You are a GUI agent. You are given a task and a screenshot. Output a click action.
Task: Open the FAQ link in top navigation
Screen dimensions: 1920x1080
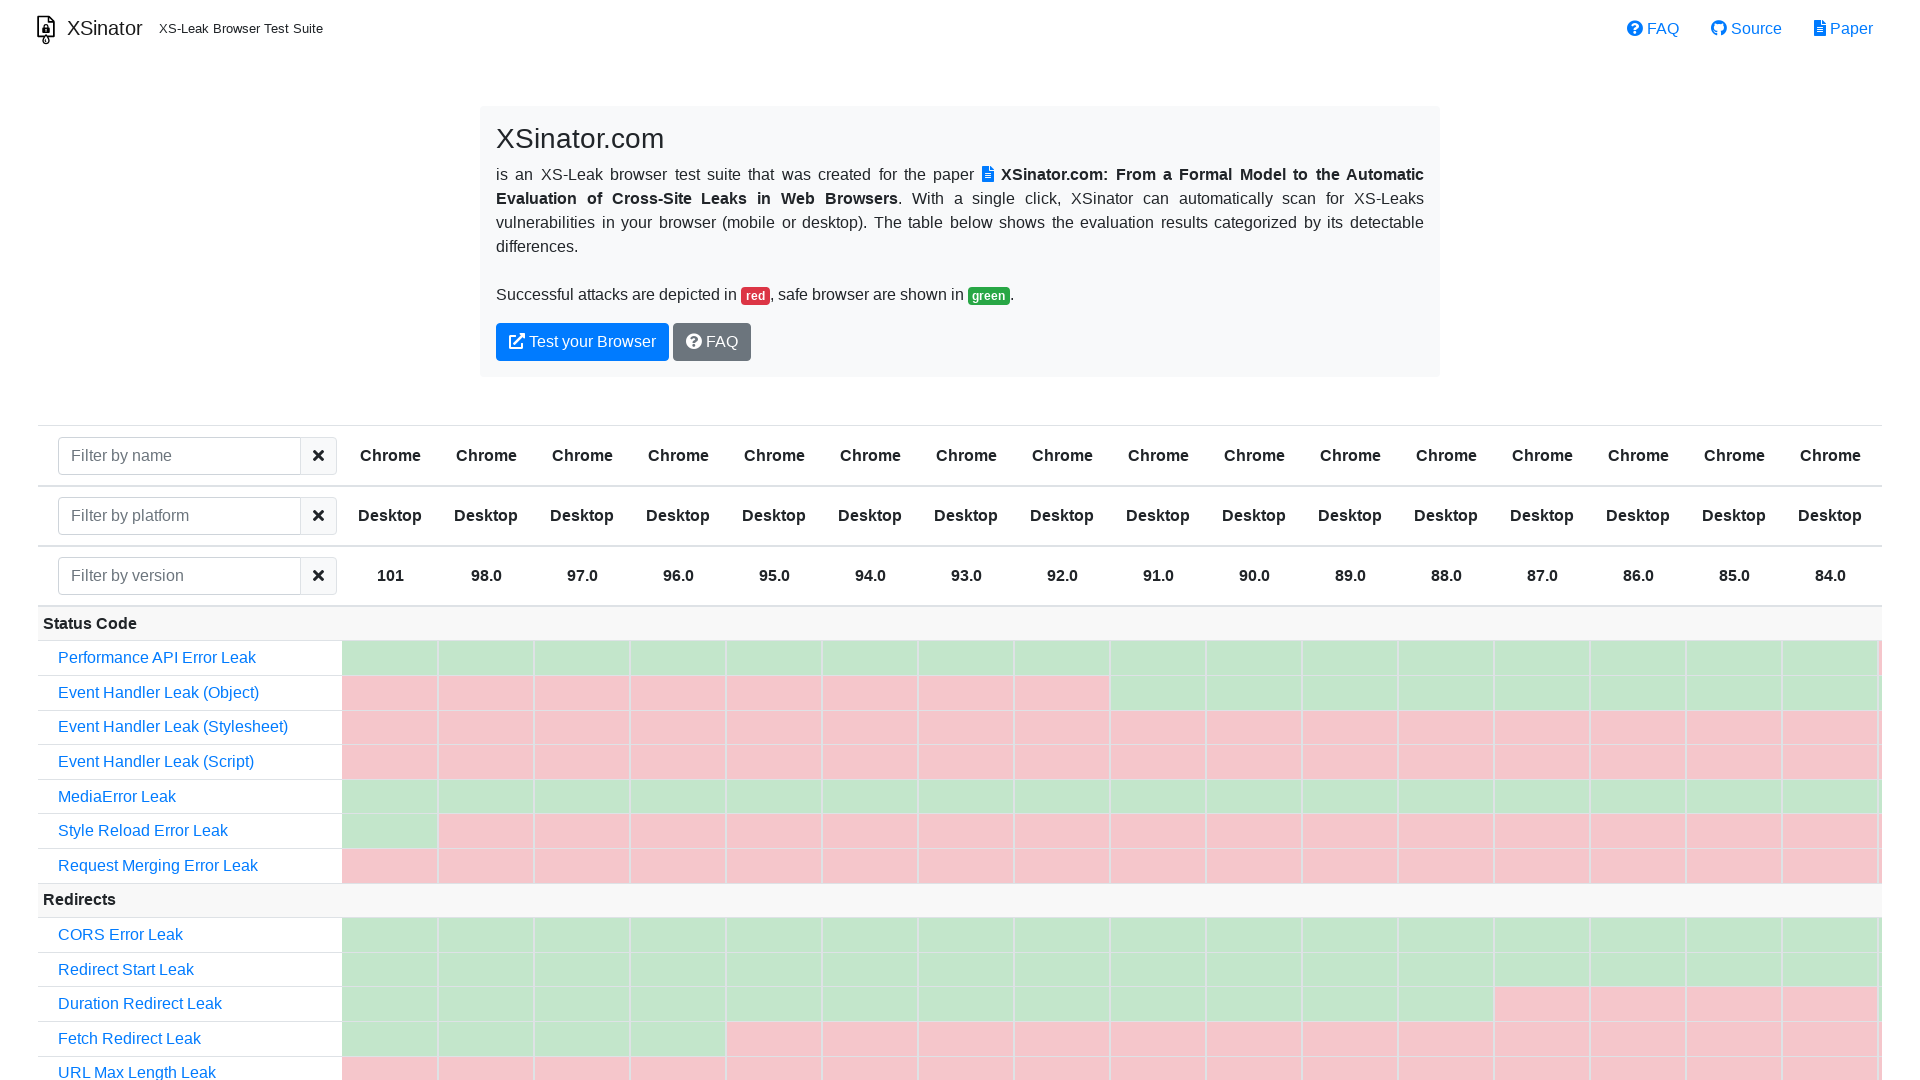pyautogui.click(x=1653, y=28)
